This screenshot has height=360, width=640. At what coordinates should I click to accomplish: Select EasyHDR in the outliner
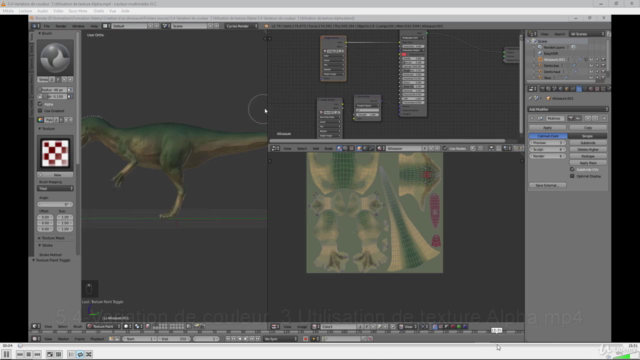550,53
